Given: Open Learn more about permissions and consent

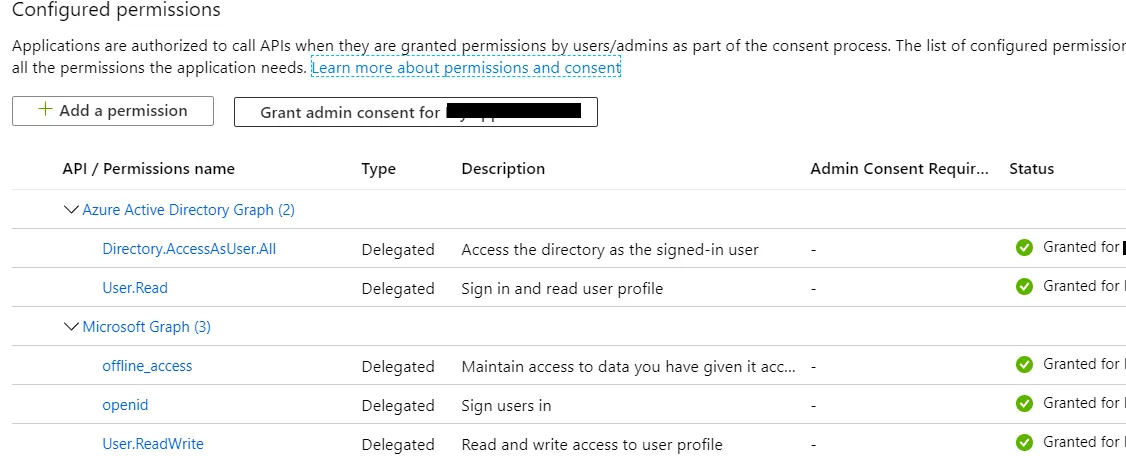Looking at the screenshot, I should pos(466,68).
